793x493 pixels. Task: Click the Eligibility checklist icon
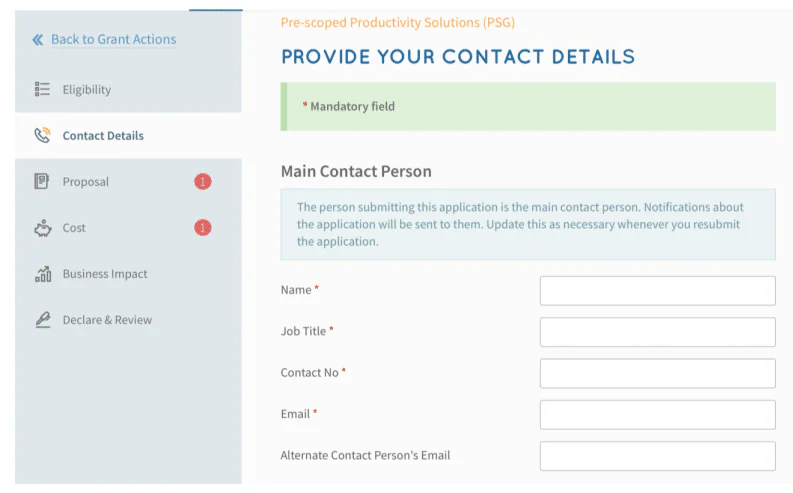tap(42, 89)
